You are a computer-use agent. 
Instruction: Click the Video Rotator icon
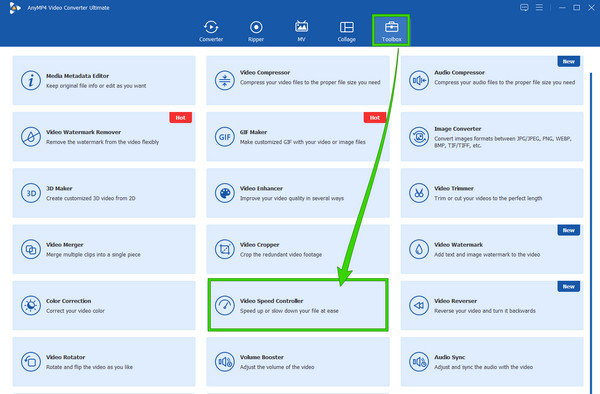pos(31,361)
